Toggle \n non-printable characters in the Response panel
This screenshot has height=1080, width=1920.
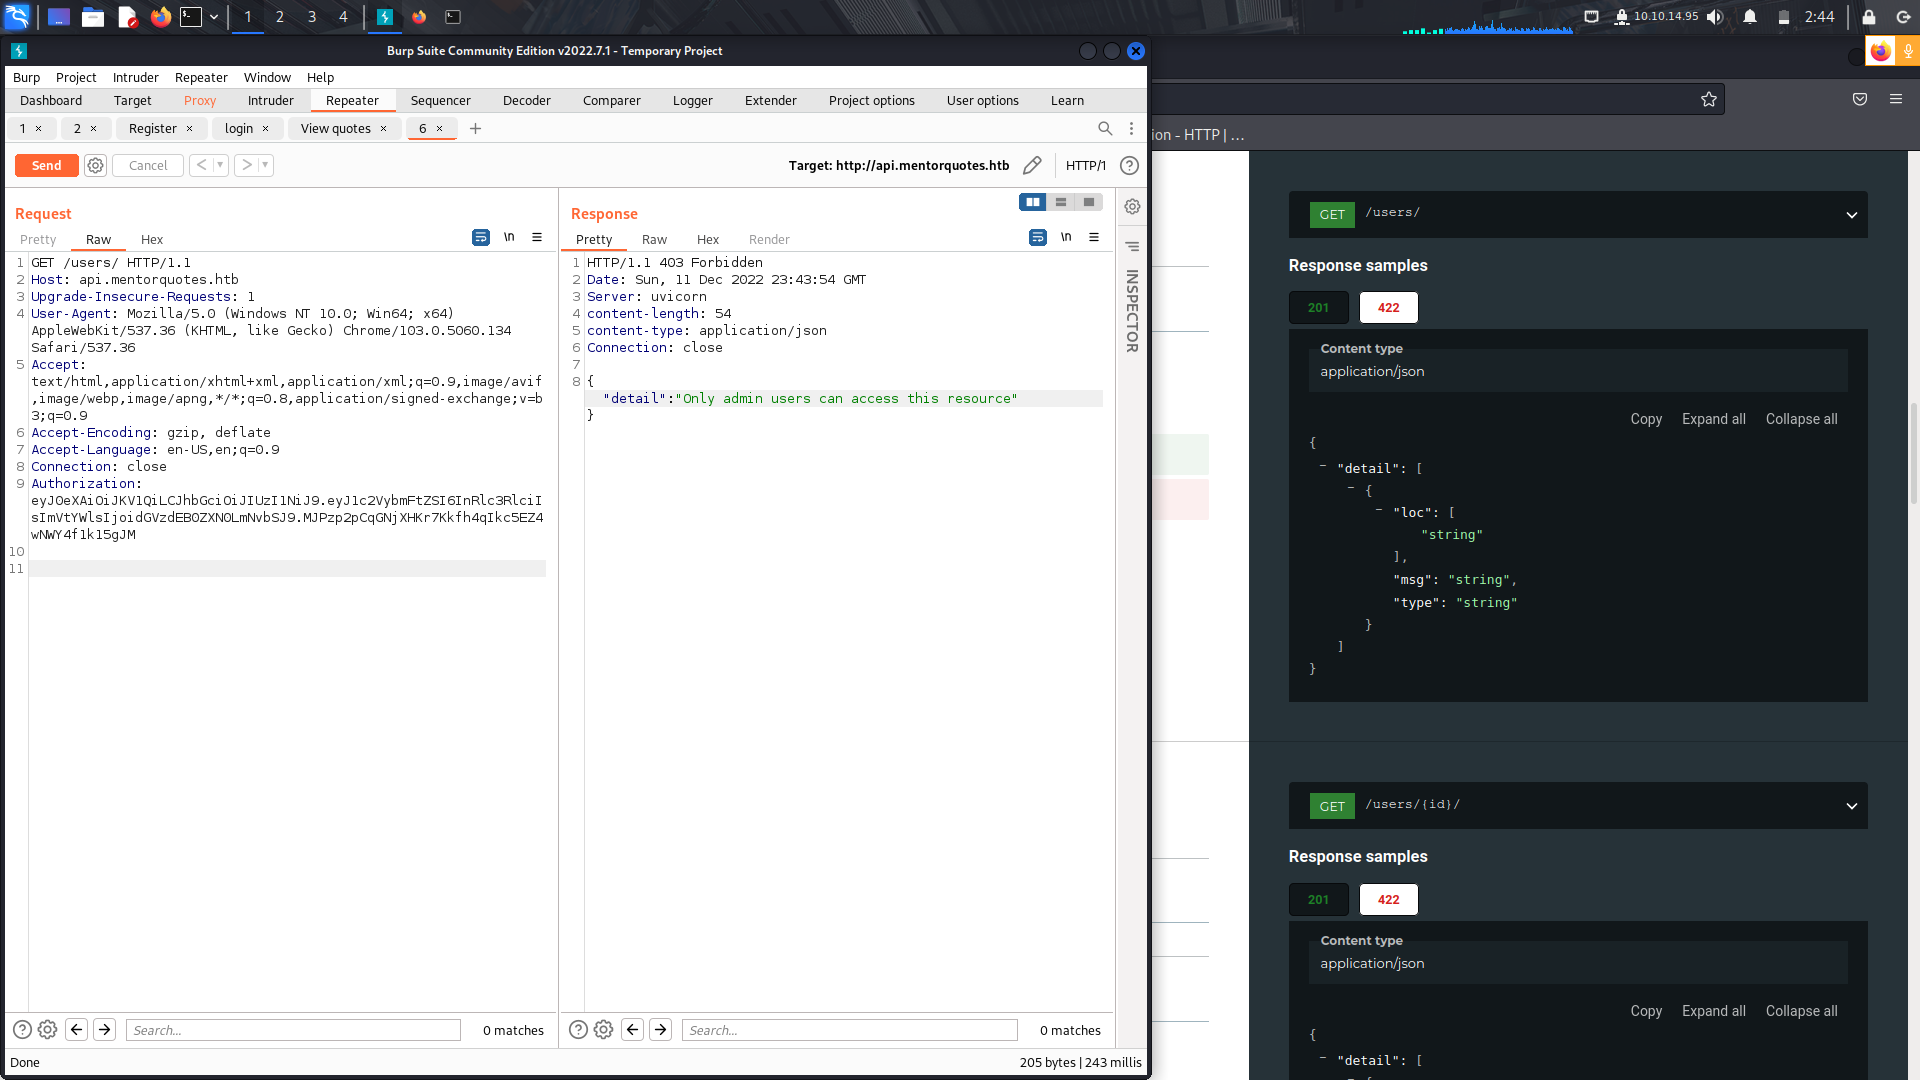click(1066, 237)
